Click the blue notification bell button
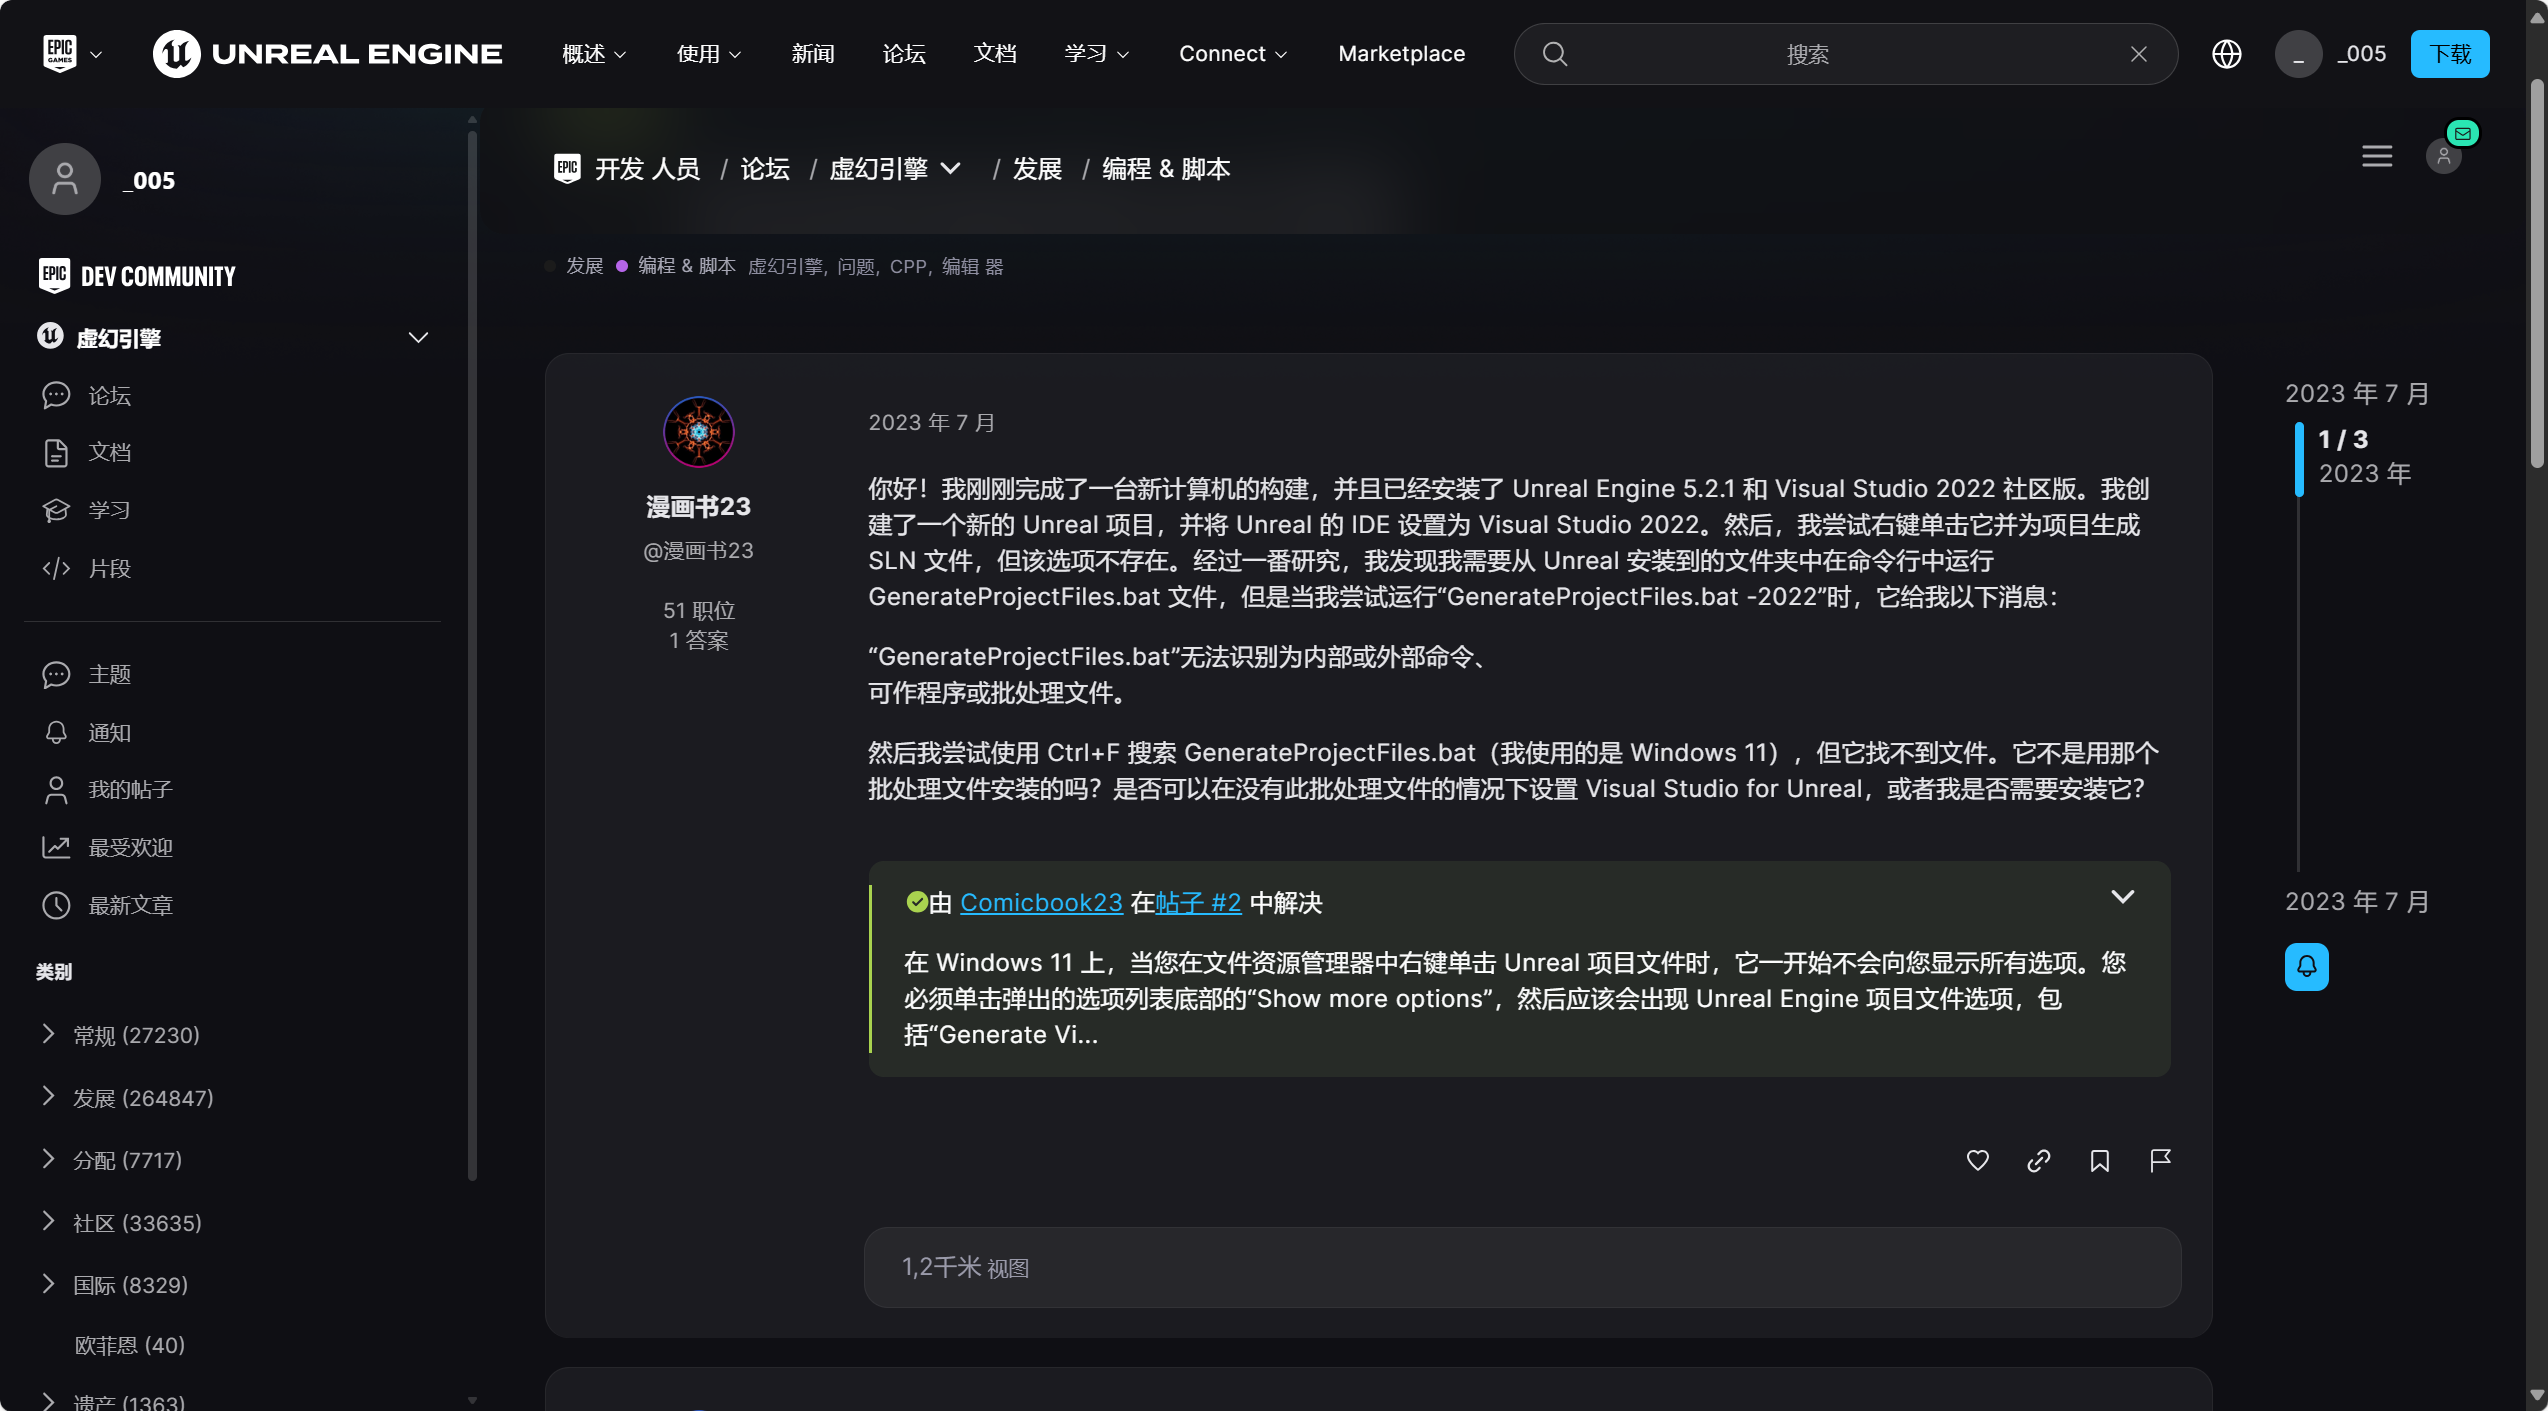This screenshot has height=1411, width=2548. point(2306,966)
